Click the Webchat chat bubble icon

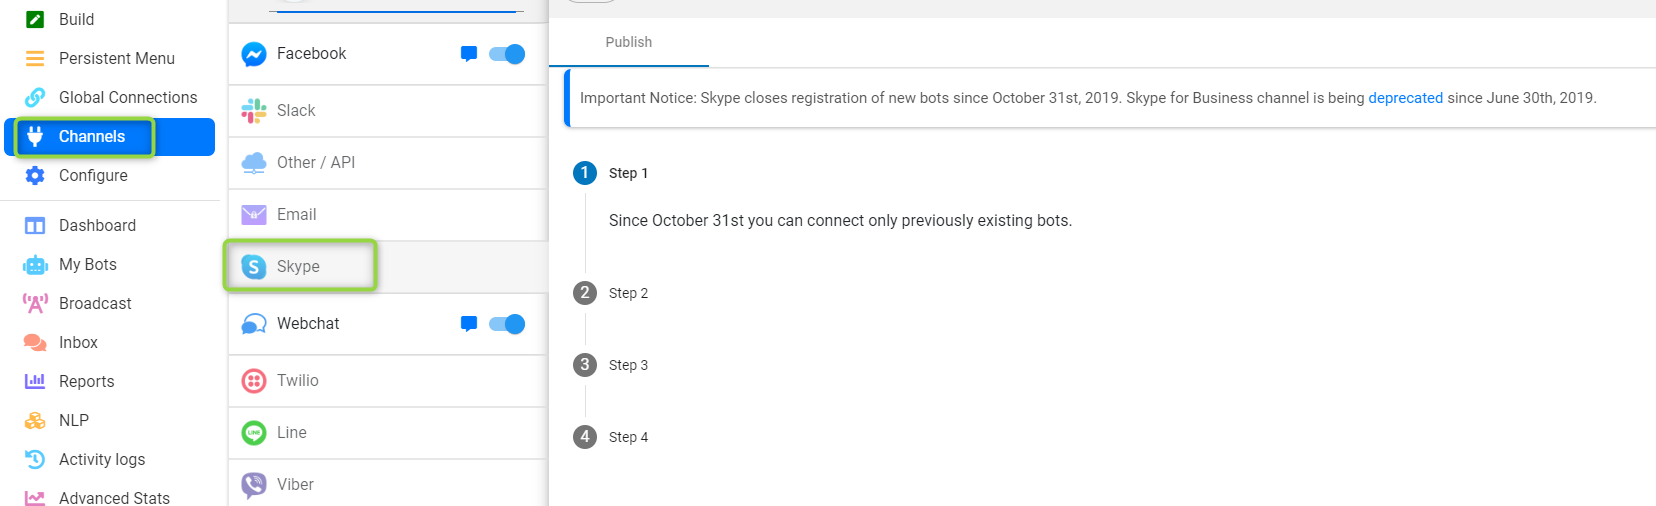[468, 324]
